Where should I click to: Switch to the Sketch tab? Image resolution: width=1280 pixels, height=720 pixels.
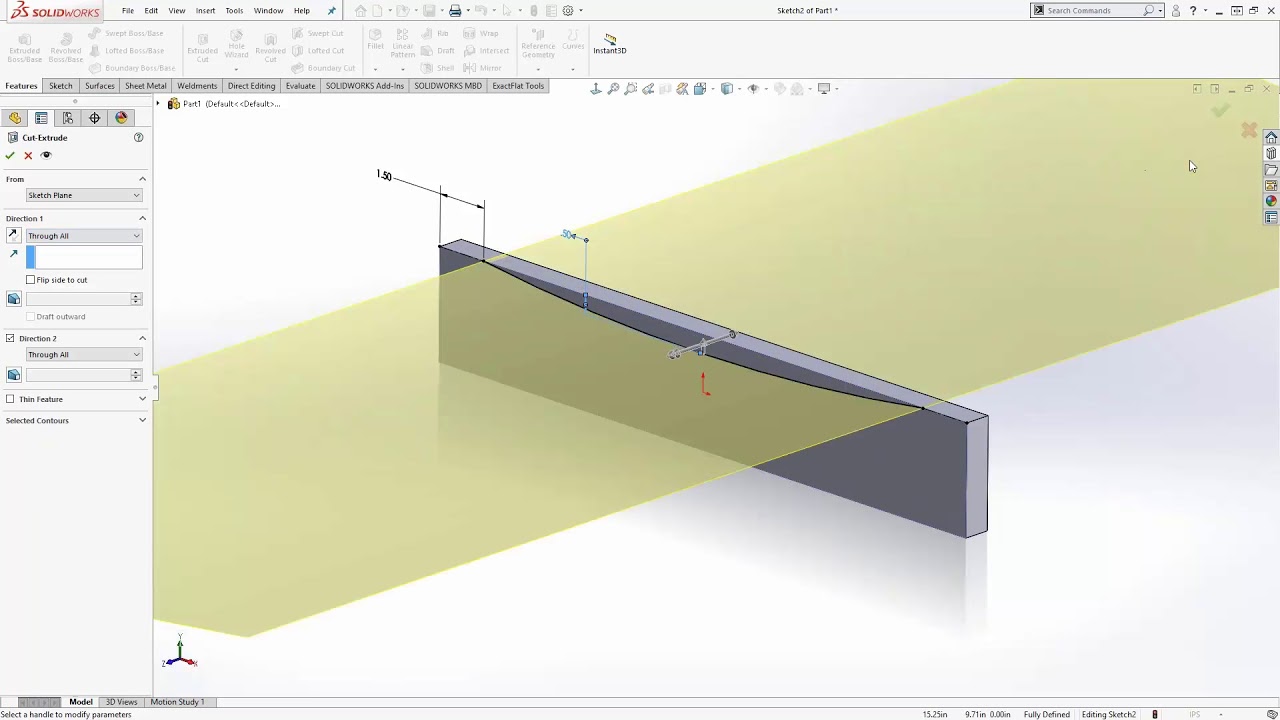61,86
